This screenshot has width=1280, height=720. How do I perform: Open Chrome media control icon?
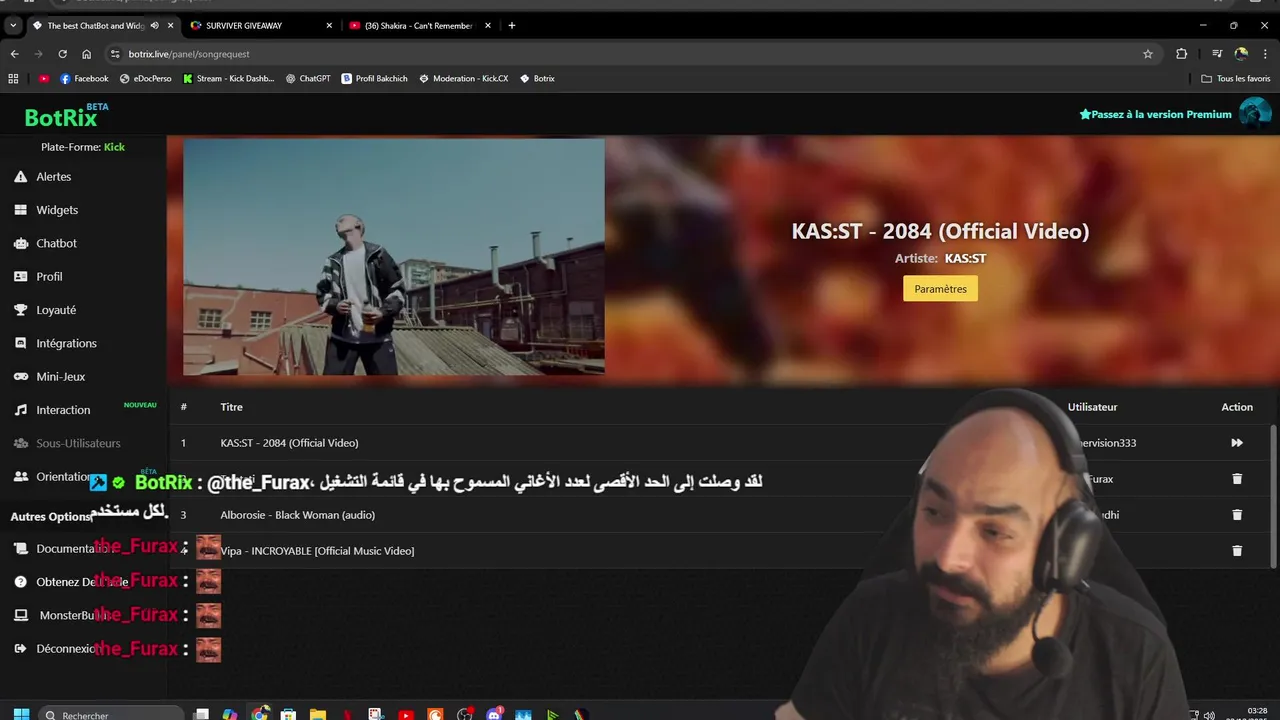[1217, 54]
